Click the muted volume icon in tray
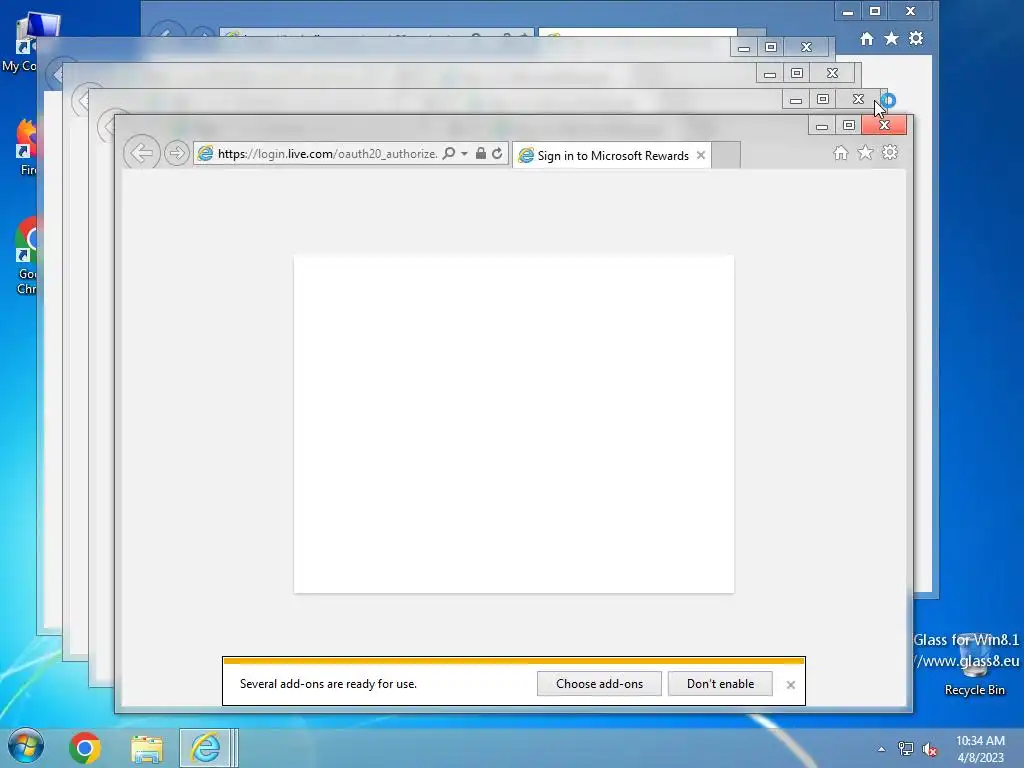The image size is (1024, 768). coord(930,749)
